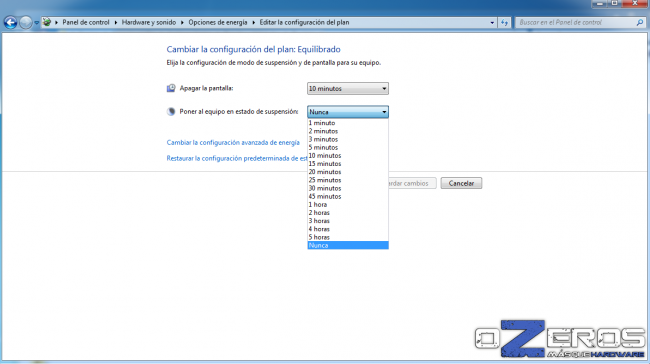Image resolution: width=650 pixels, height=364 pixels.
Task: Open Cambiar la configuración avanzada de energía link
Action: point(233,143)
